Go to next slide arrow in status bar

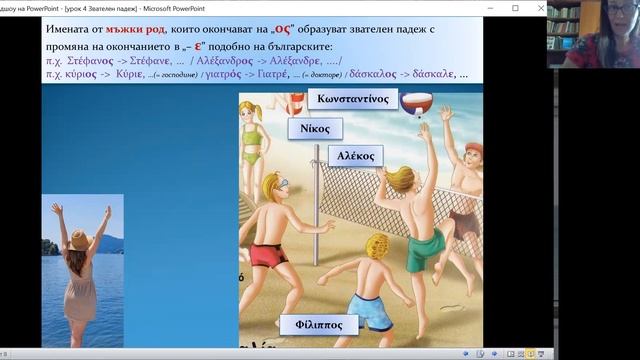494,354
